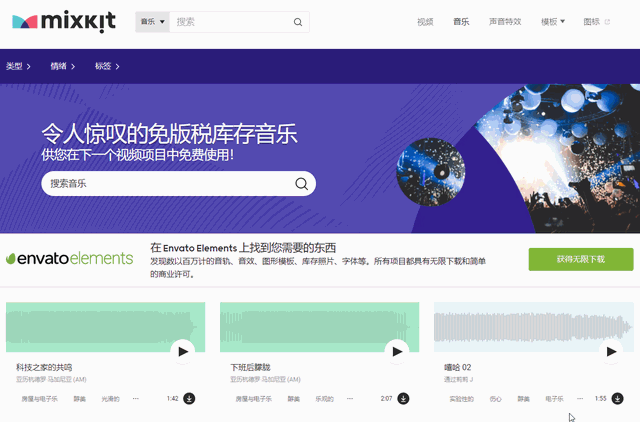The height and width of the screenshot is (422, 640).
Task: Open the artist link under 科技之家的共鸣
Action: pyautogui.click(x=51, y=380)
